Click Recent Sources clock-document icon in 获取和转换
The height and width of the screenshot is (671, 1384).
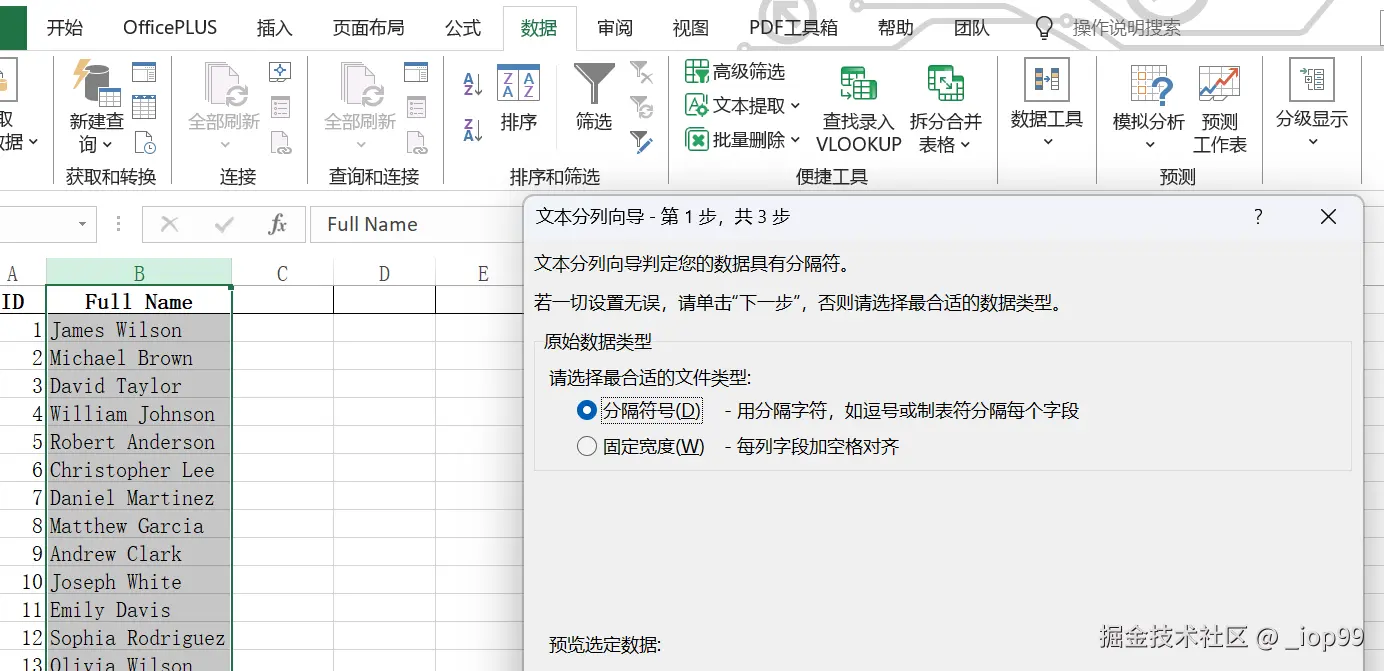click(144, 142)
